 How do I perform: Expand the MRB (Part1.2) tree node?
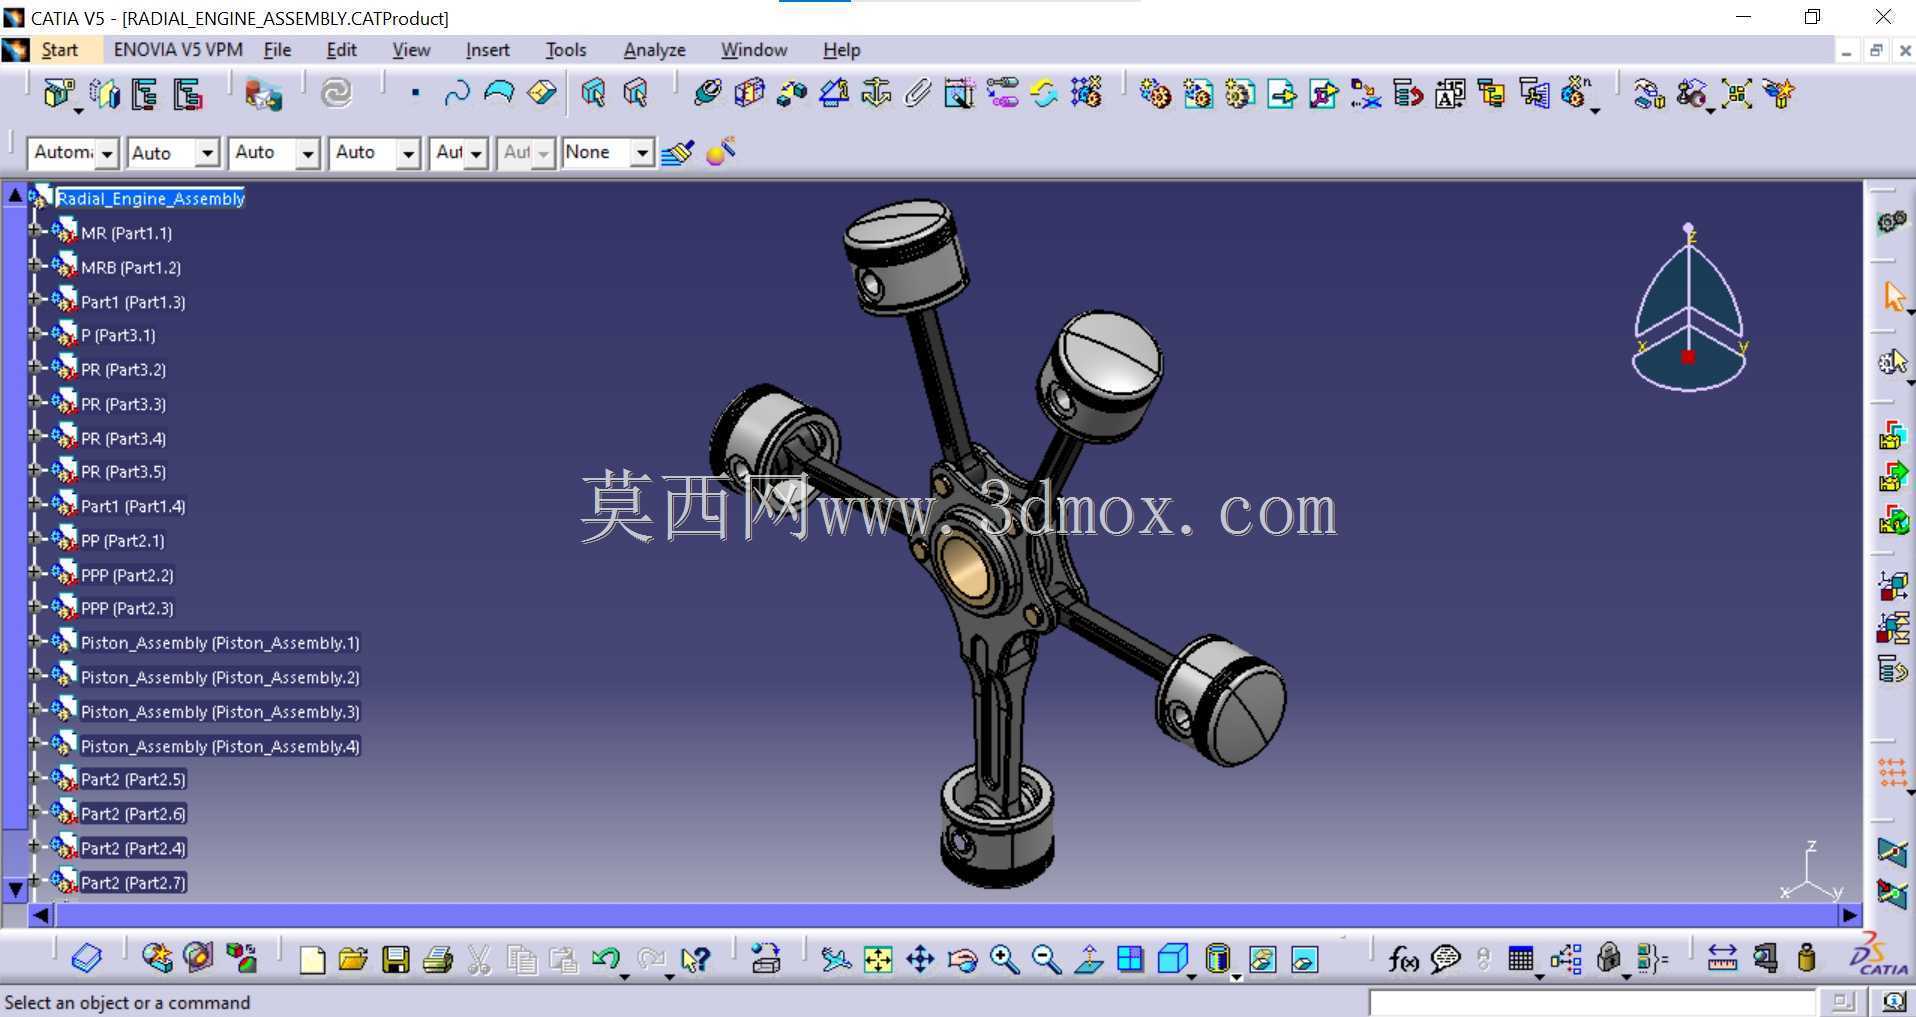click(x=34, y=266)
